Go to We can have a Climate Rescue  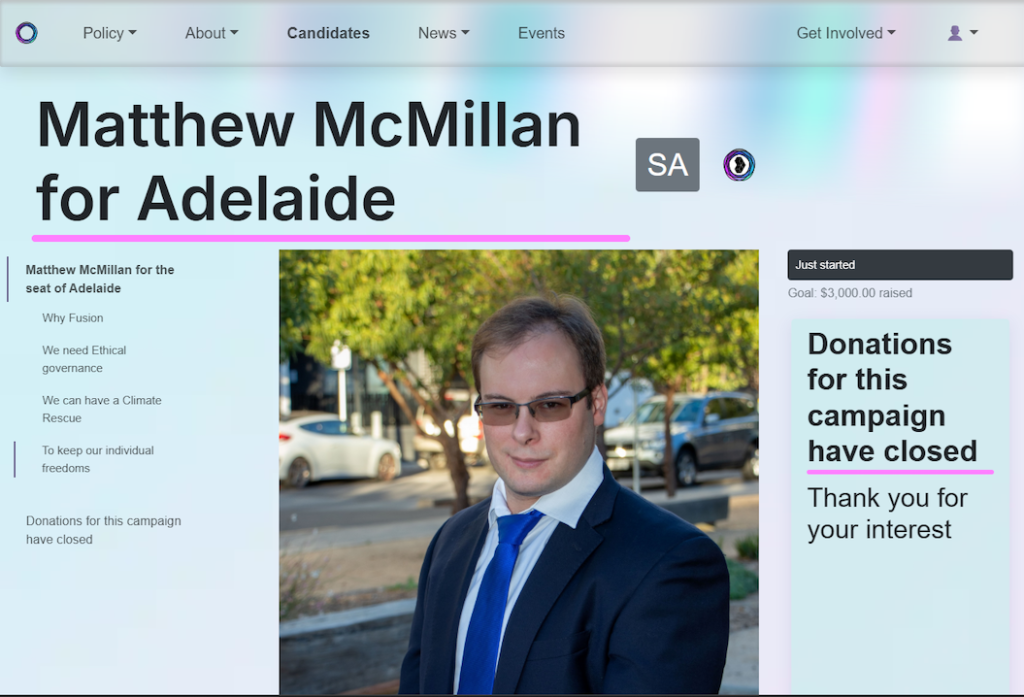(x=102, y=409)
